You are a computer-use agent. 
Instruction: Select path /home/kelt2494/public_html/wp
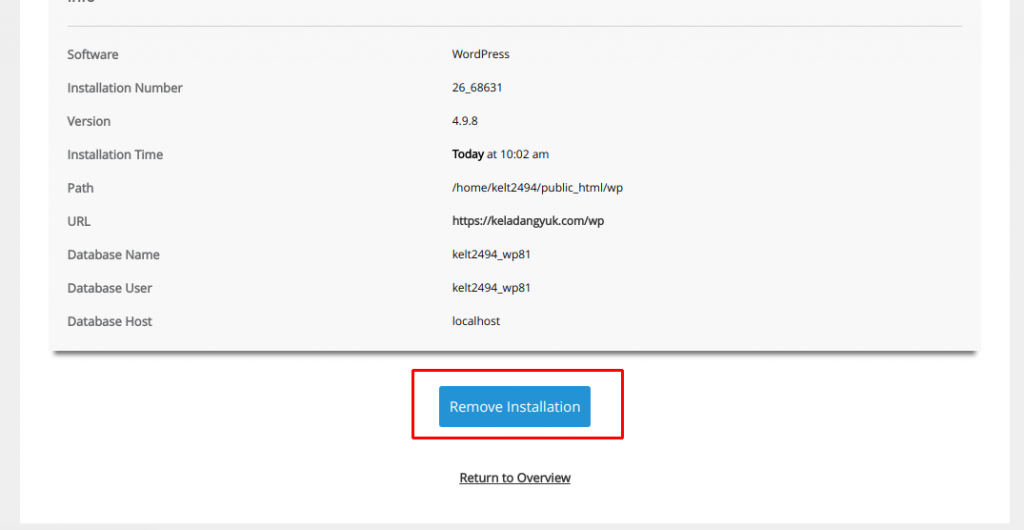tap(537, 188)
